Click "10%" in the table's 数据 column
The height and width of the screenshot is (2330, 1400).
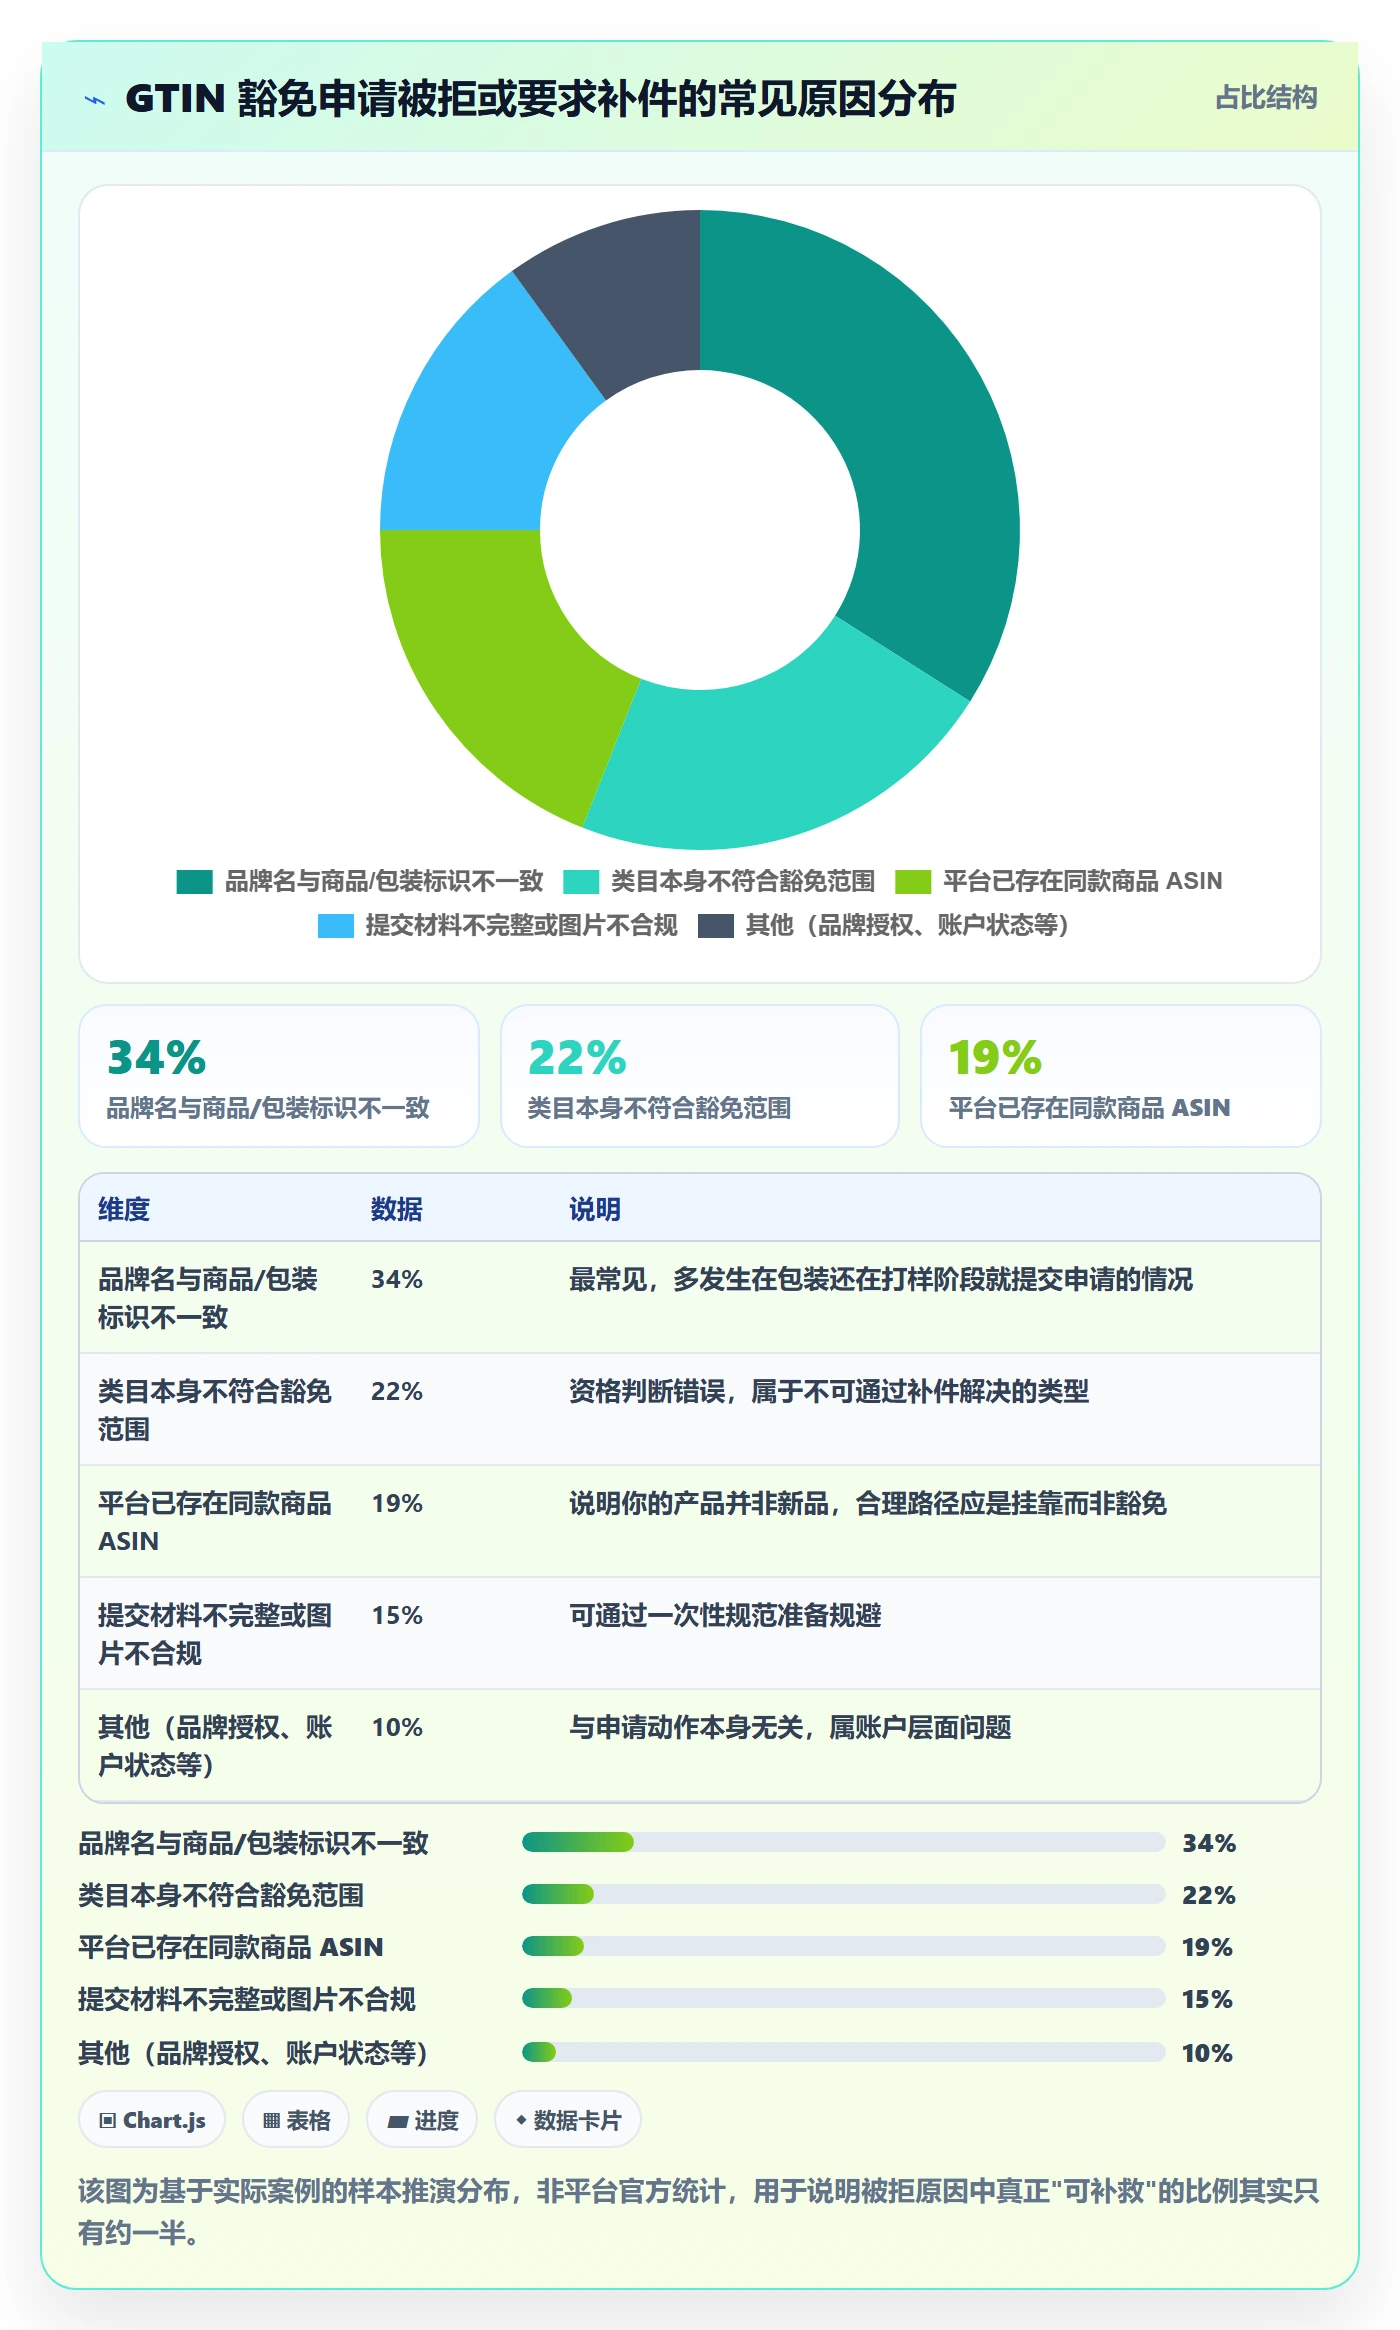[397, 1728]
